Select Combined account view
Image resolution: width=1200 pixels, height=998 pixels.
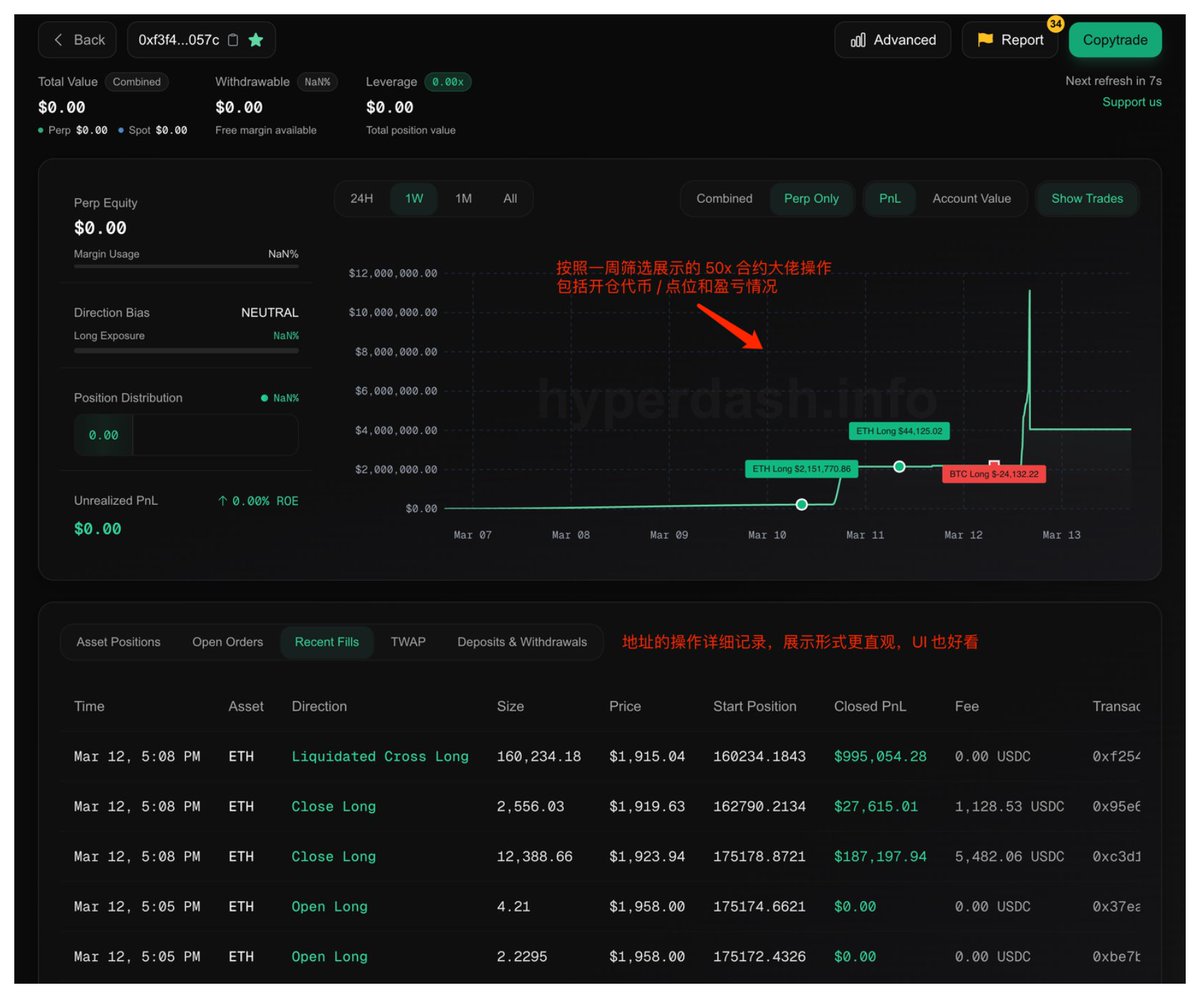pos(724,198)
